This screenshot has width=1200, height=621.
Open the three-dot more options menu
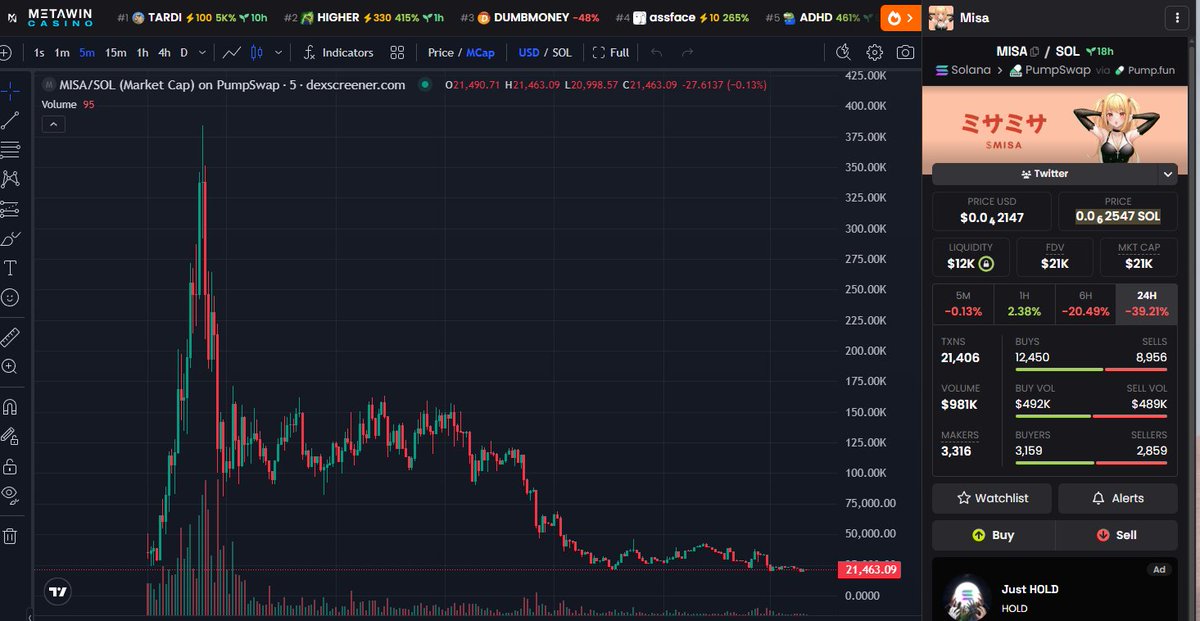[1178, 18]
